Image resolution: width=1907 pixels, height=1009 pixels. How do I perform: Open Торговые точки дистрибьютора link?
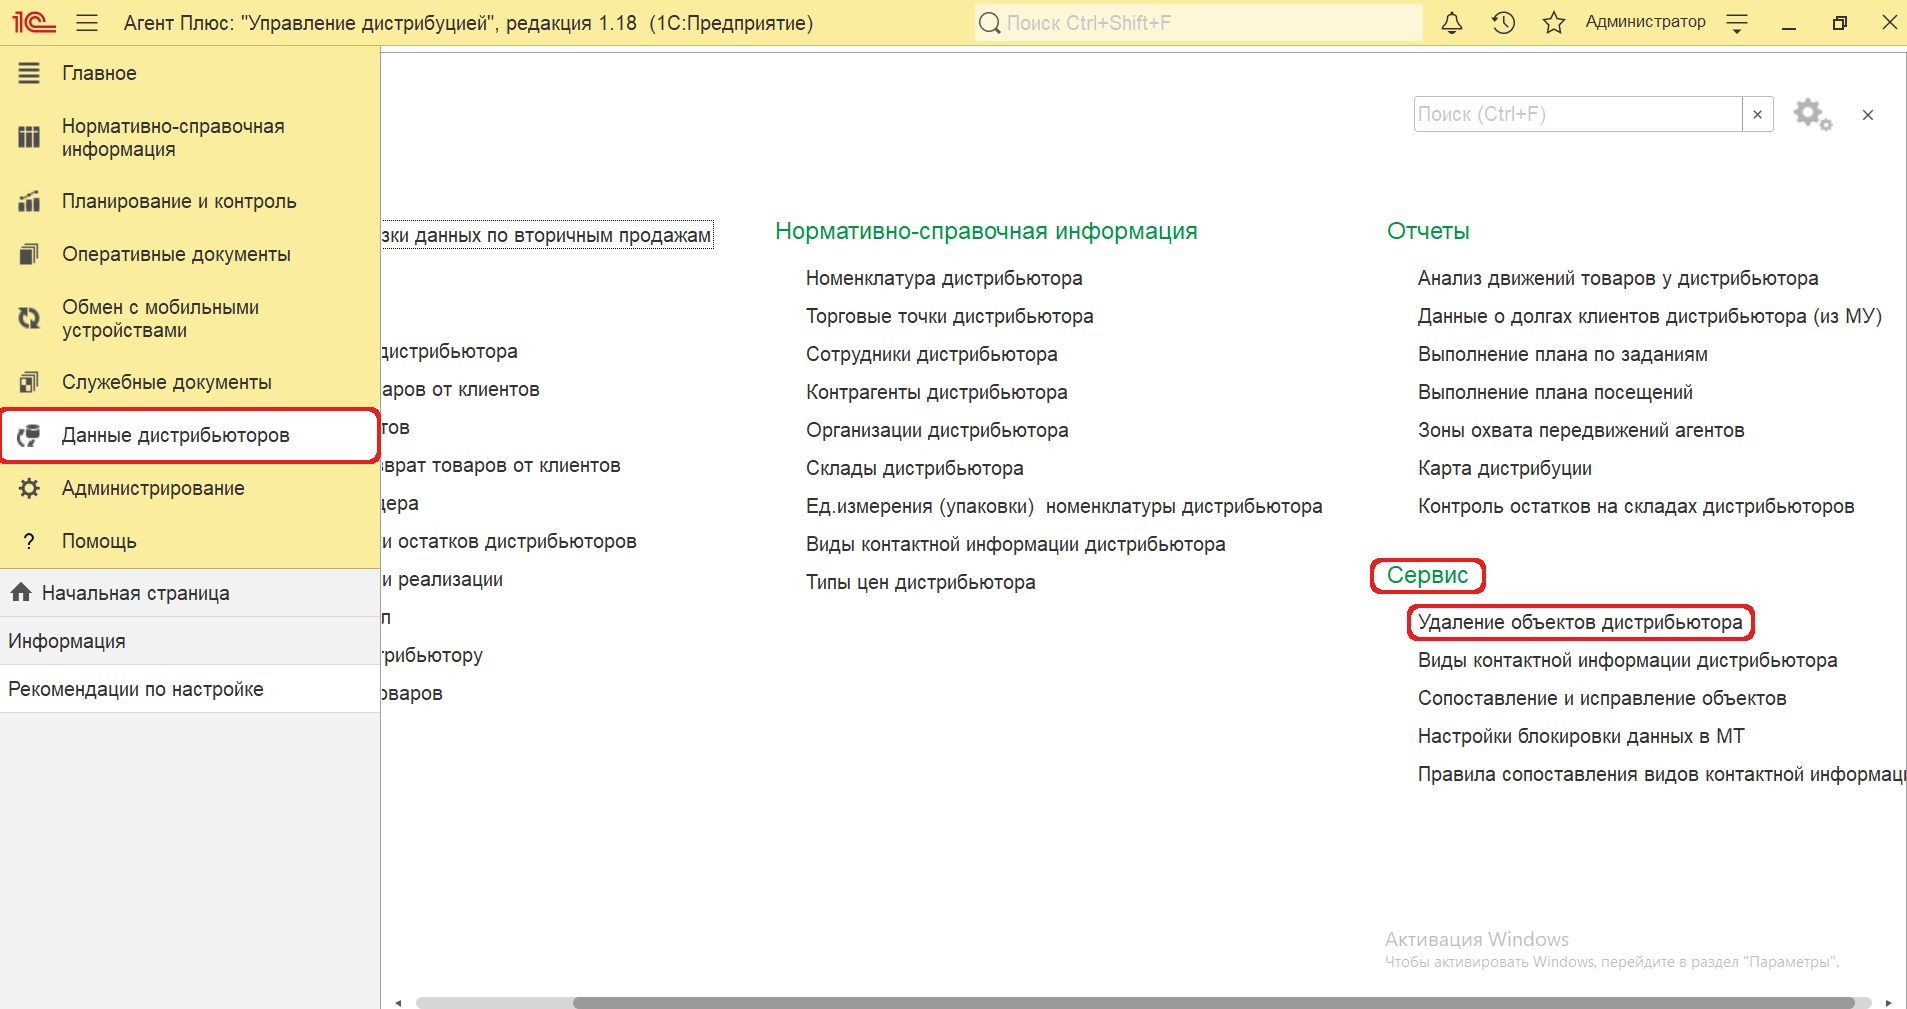(949, 316)
